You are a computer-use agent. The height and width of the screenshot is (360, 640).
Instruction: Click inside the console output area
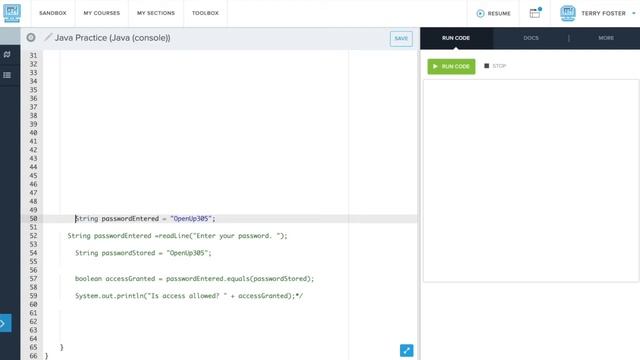click(x=531, y=180)
